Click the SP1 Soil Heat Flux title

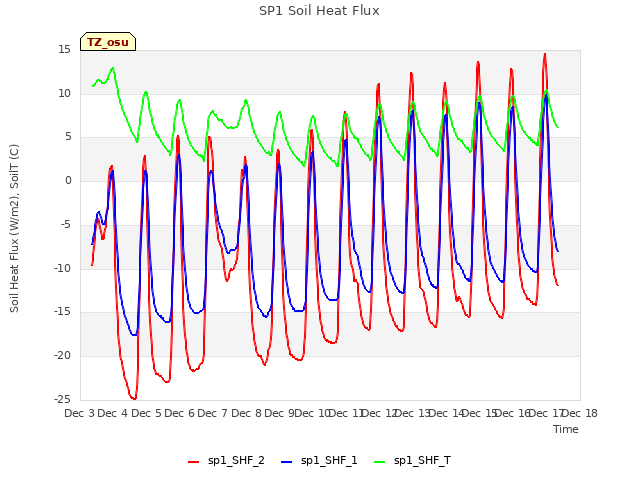click(x=319, y=11)
